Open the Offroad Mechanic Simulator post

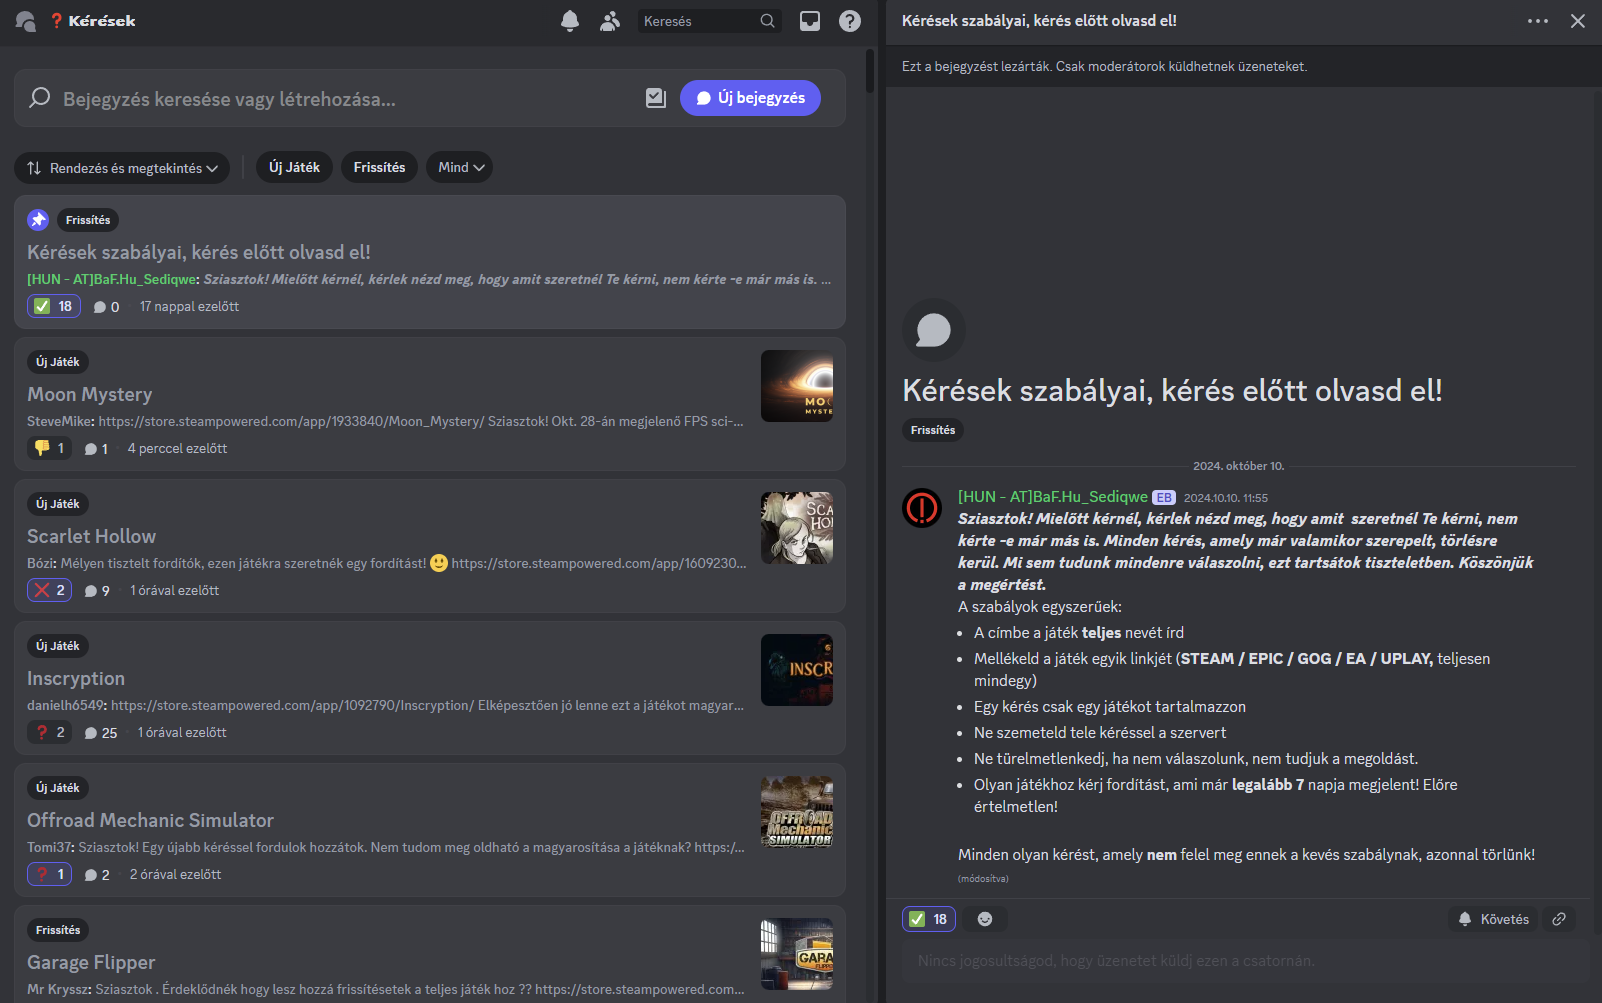150,820
